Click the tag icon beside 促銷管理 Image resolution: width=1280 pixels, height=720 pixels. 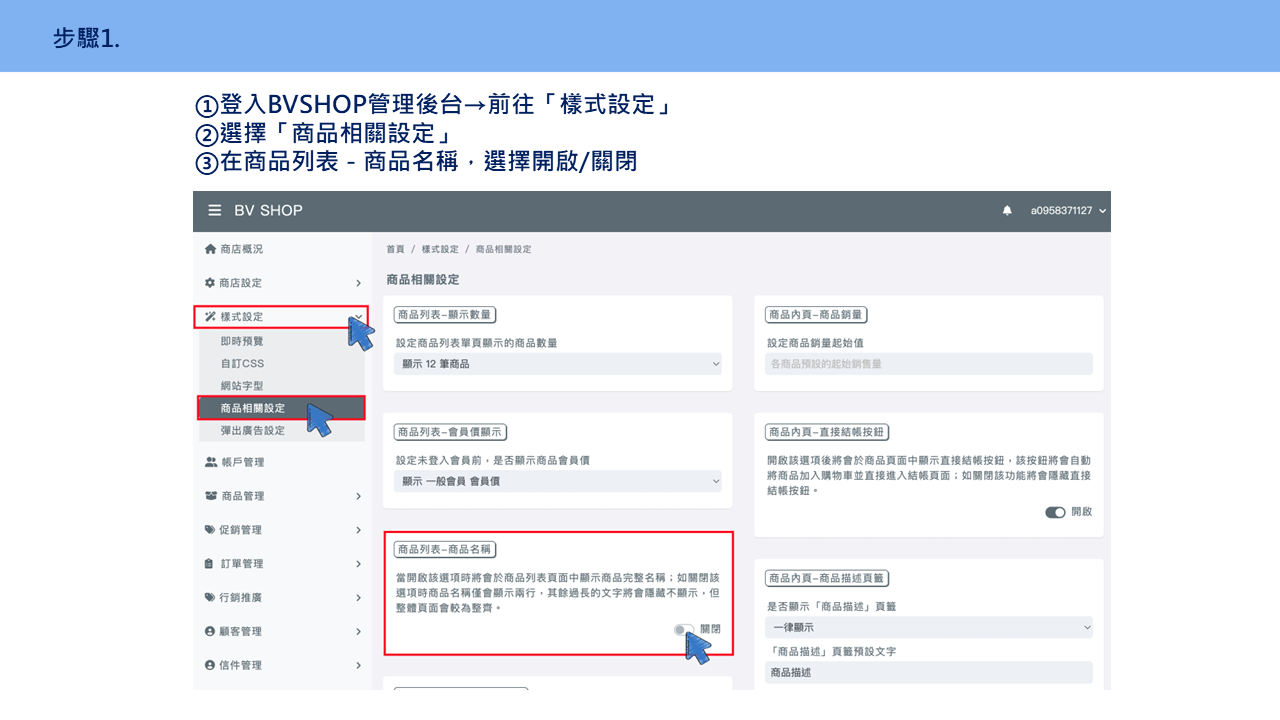[x=210, y=530]
